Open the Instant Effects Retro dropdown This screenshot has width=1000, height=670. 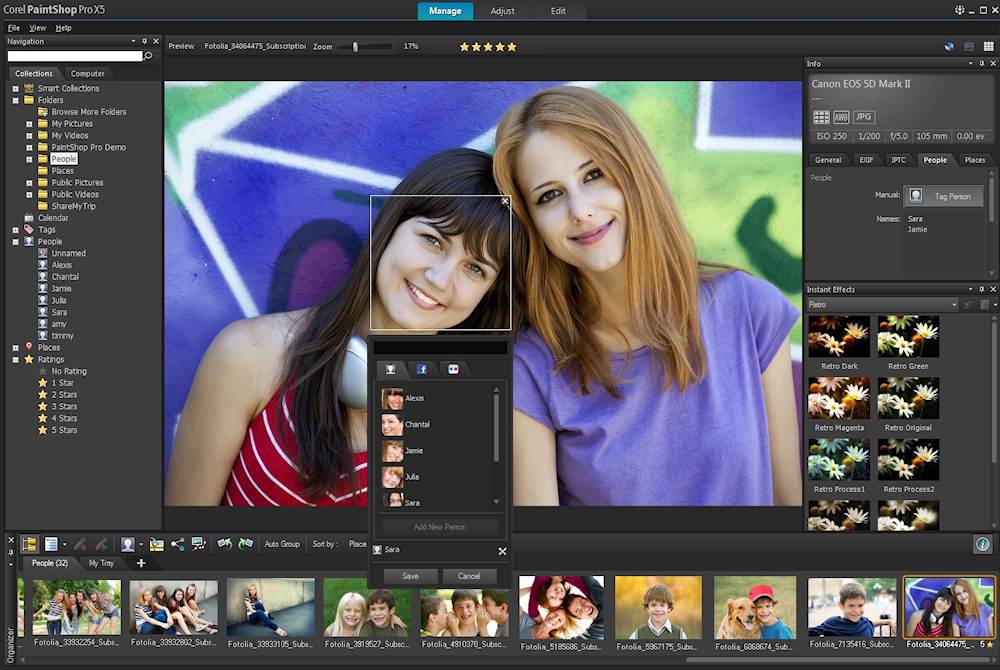954,305
